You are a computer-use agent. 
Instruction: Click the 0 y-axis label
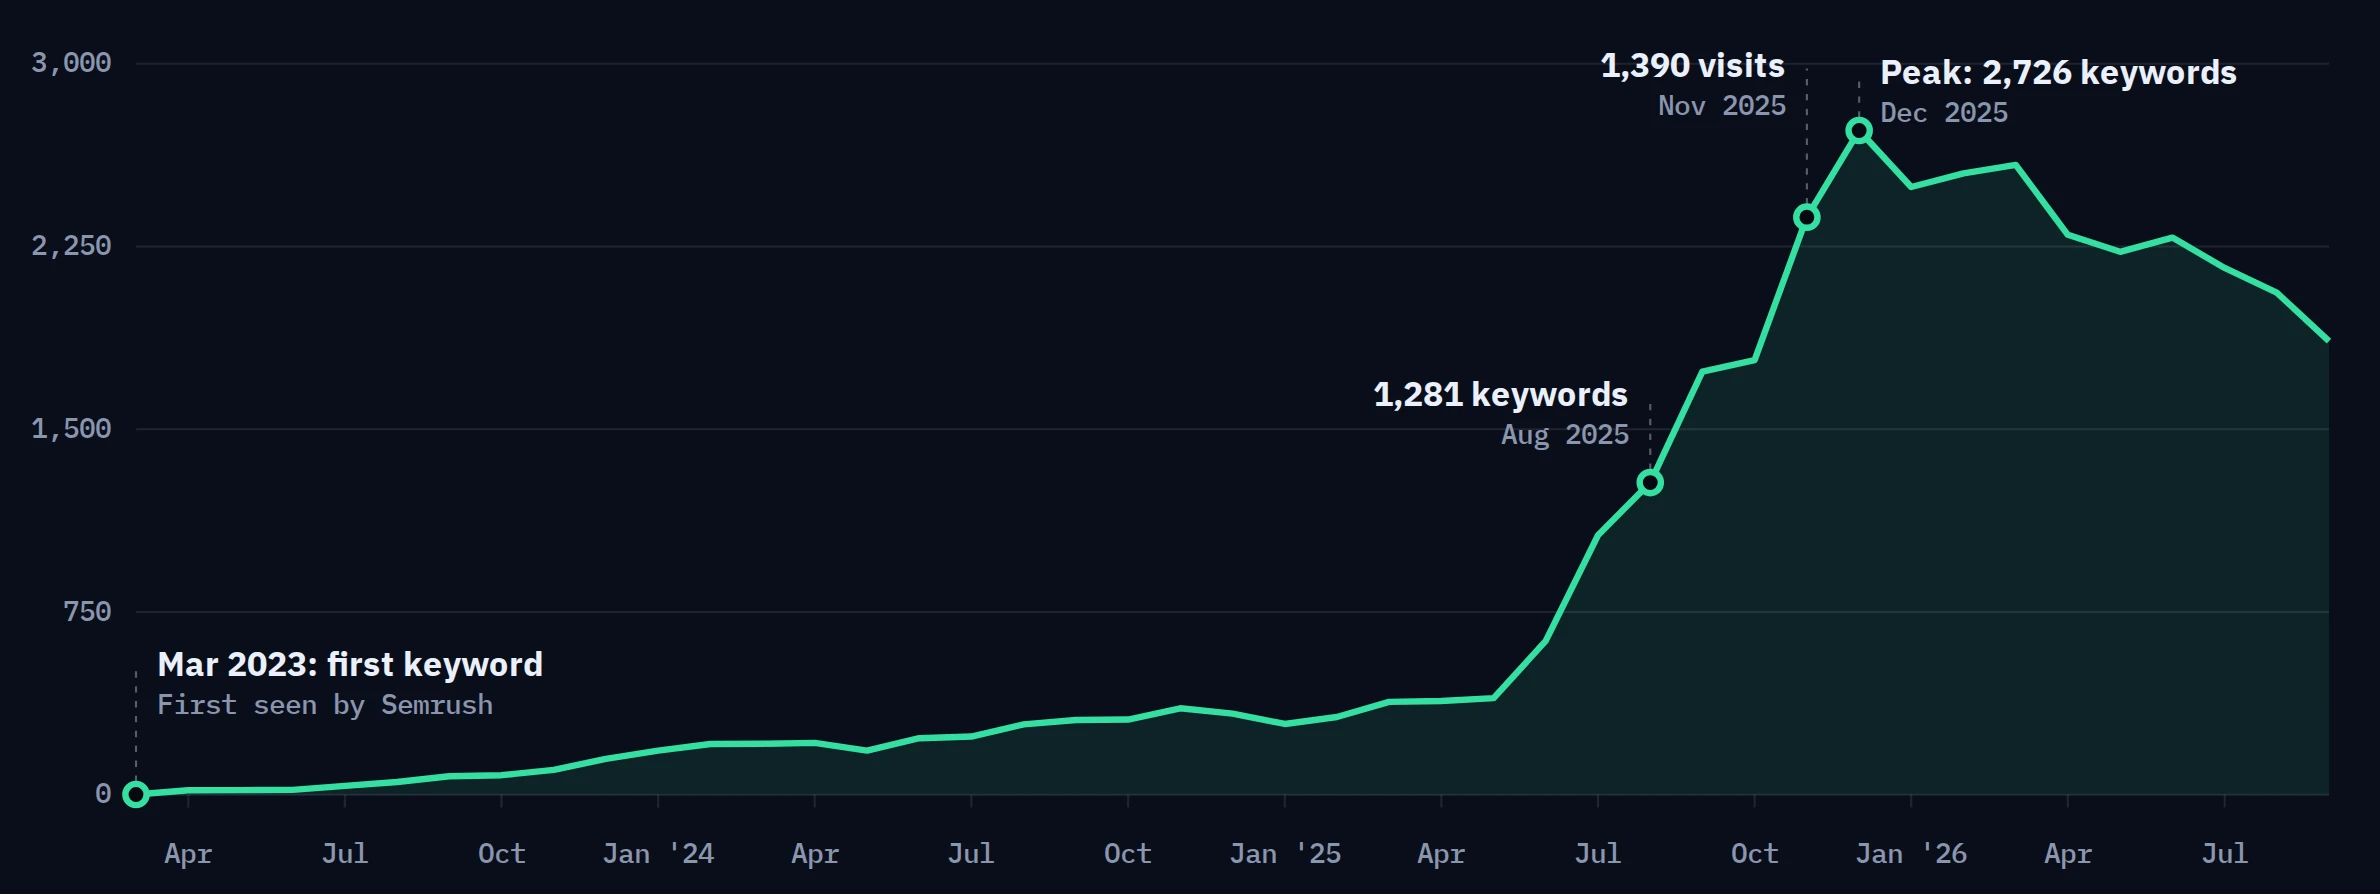pos(103,794)
